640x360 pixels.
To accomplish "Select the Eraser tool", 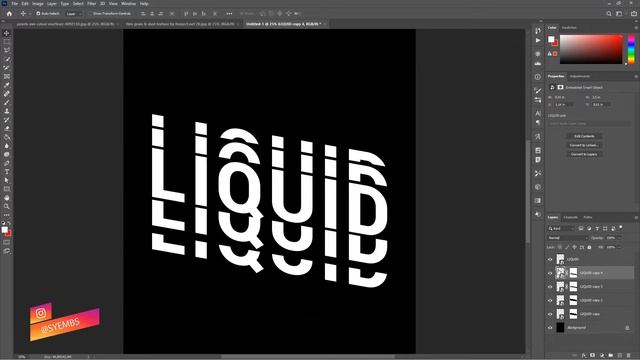I will 7,128.
